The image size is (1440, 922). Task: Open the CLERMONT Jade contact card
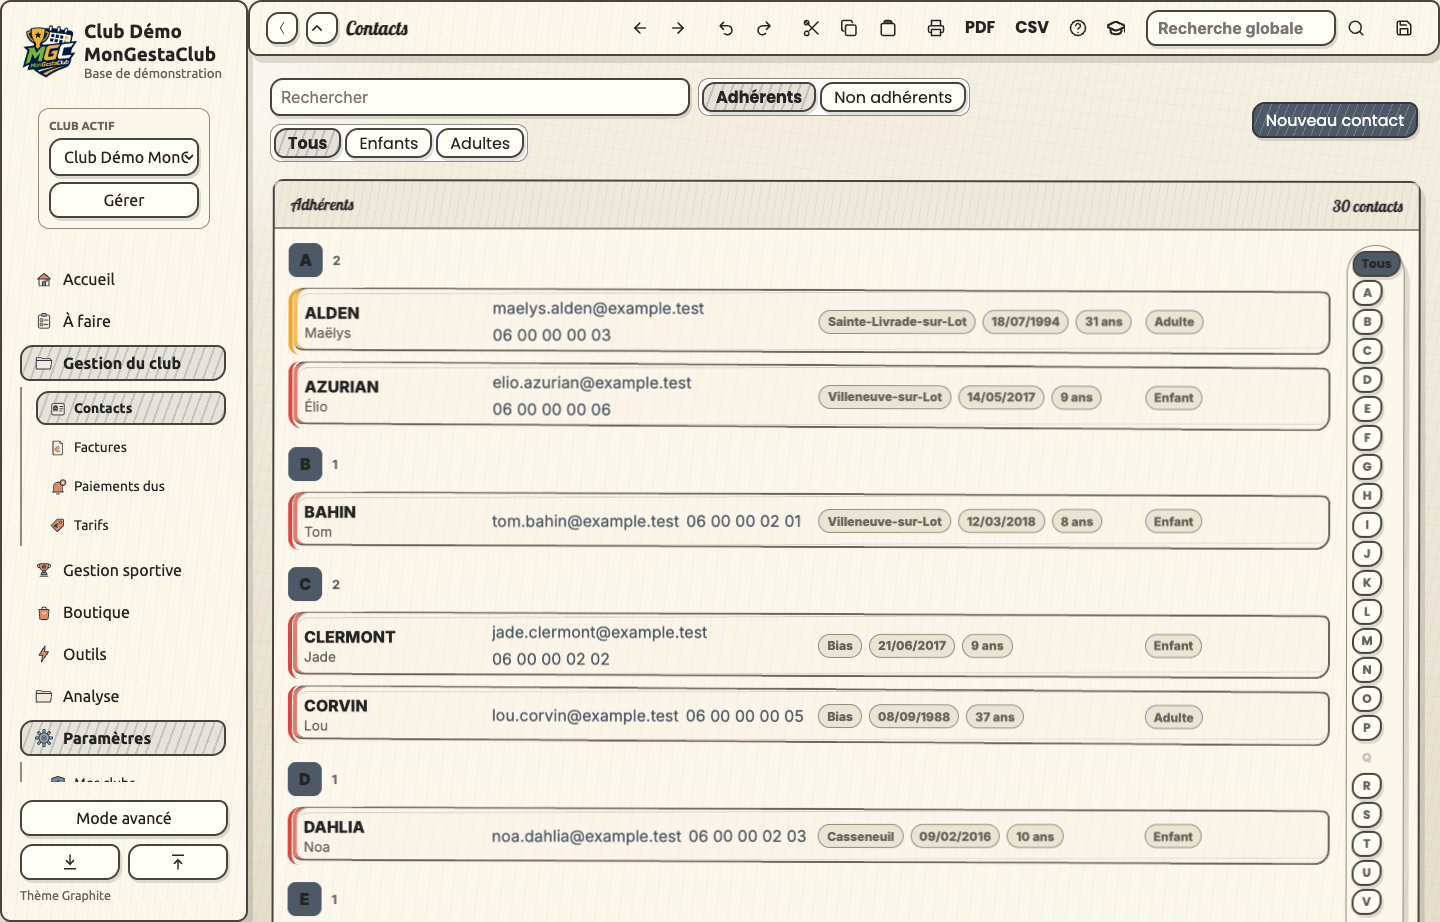[809, 646]
